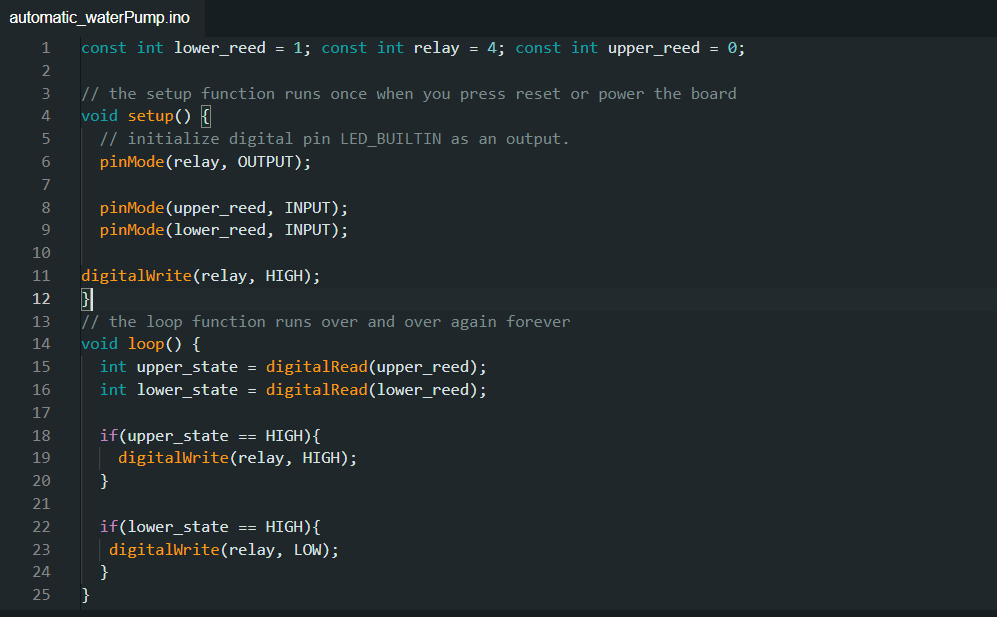This screenshot has width=997, height=617.
Task: Click upper_reed in the line 1 declaration
Action: point(653,48)
